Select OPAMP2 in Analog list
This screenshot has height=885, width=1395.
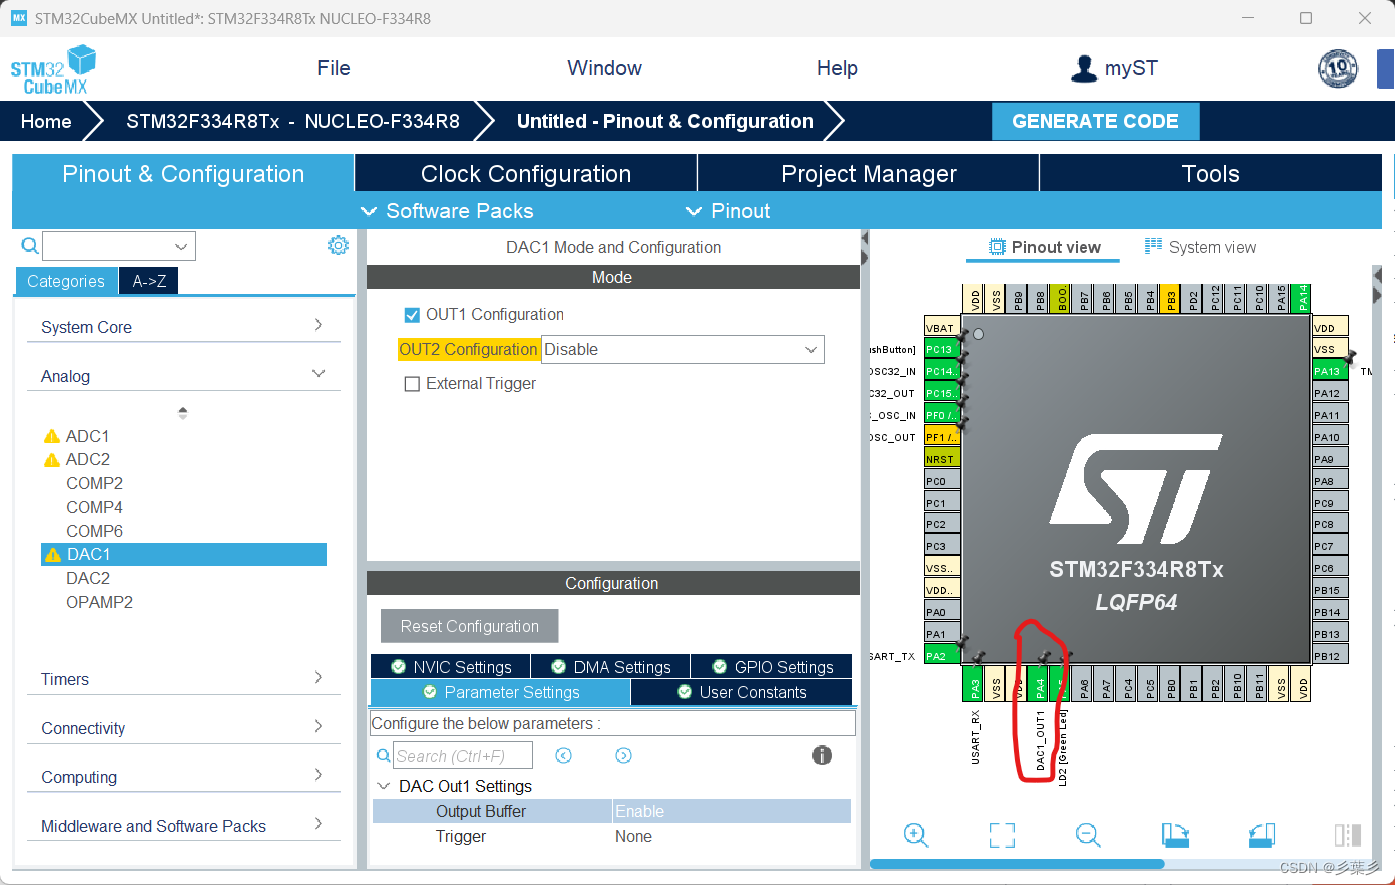[99, 602]
